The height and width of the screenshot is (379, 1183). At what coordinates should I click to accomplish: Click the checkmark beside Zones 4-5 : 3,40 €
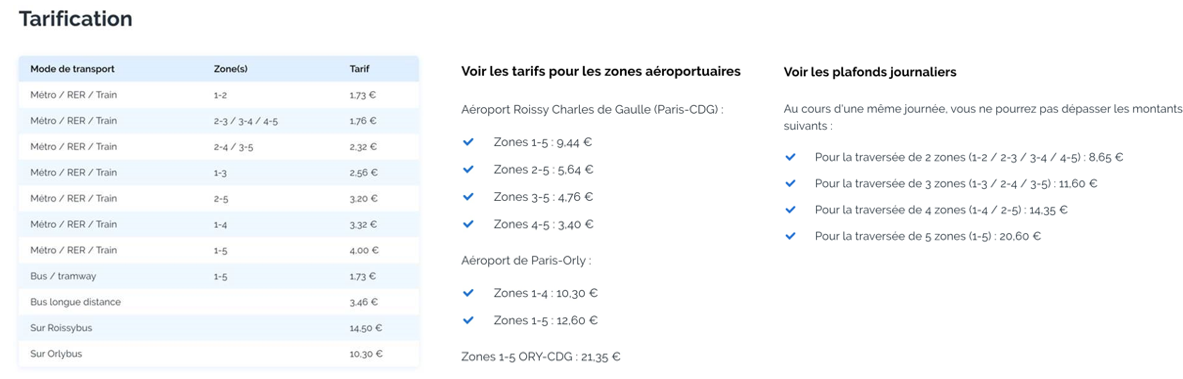(x=468, y=223)
